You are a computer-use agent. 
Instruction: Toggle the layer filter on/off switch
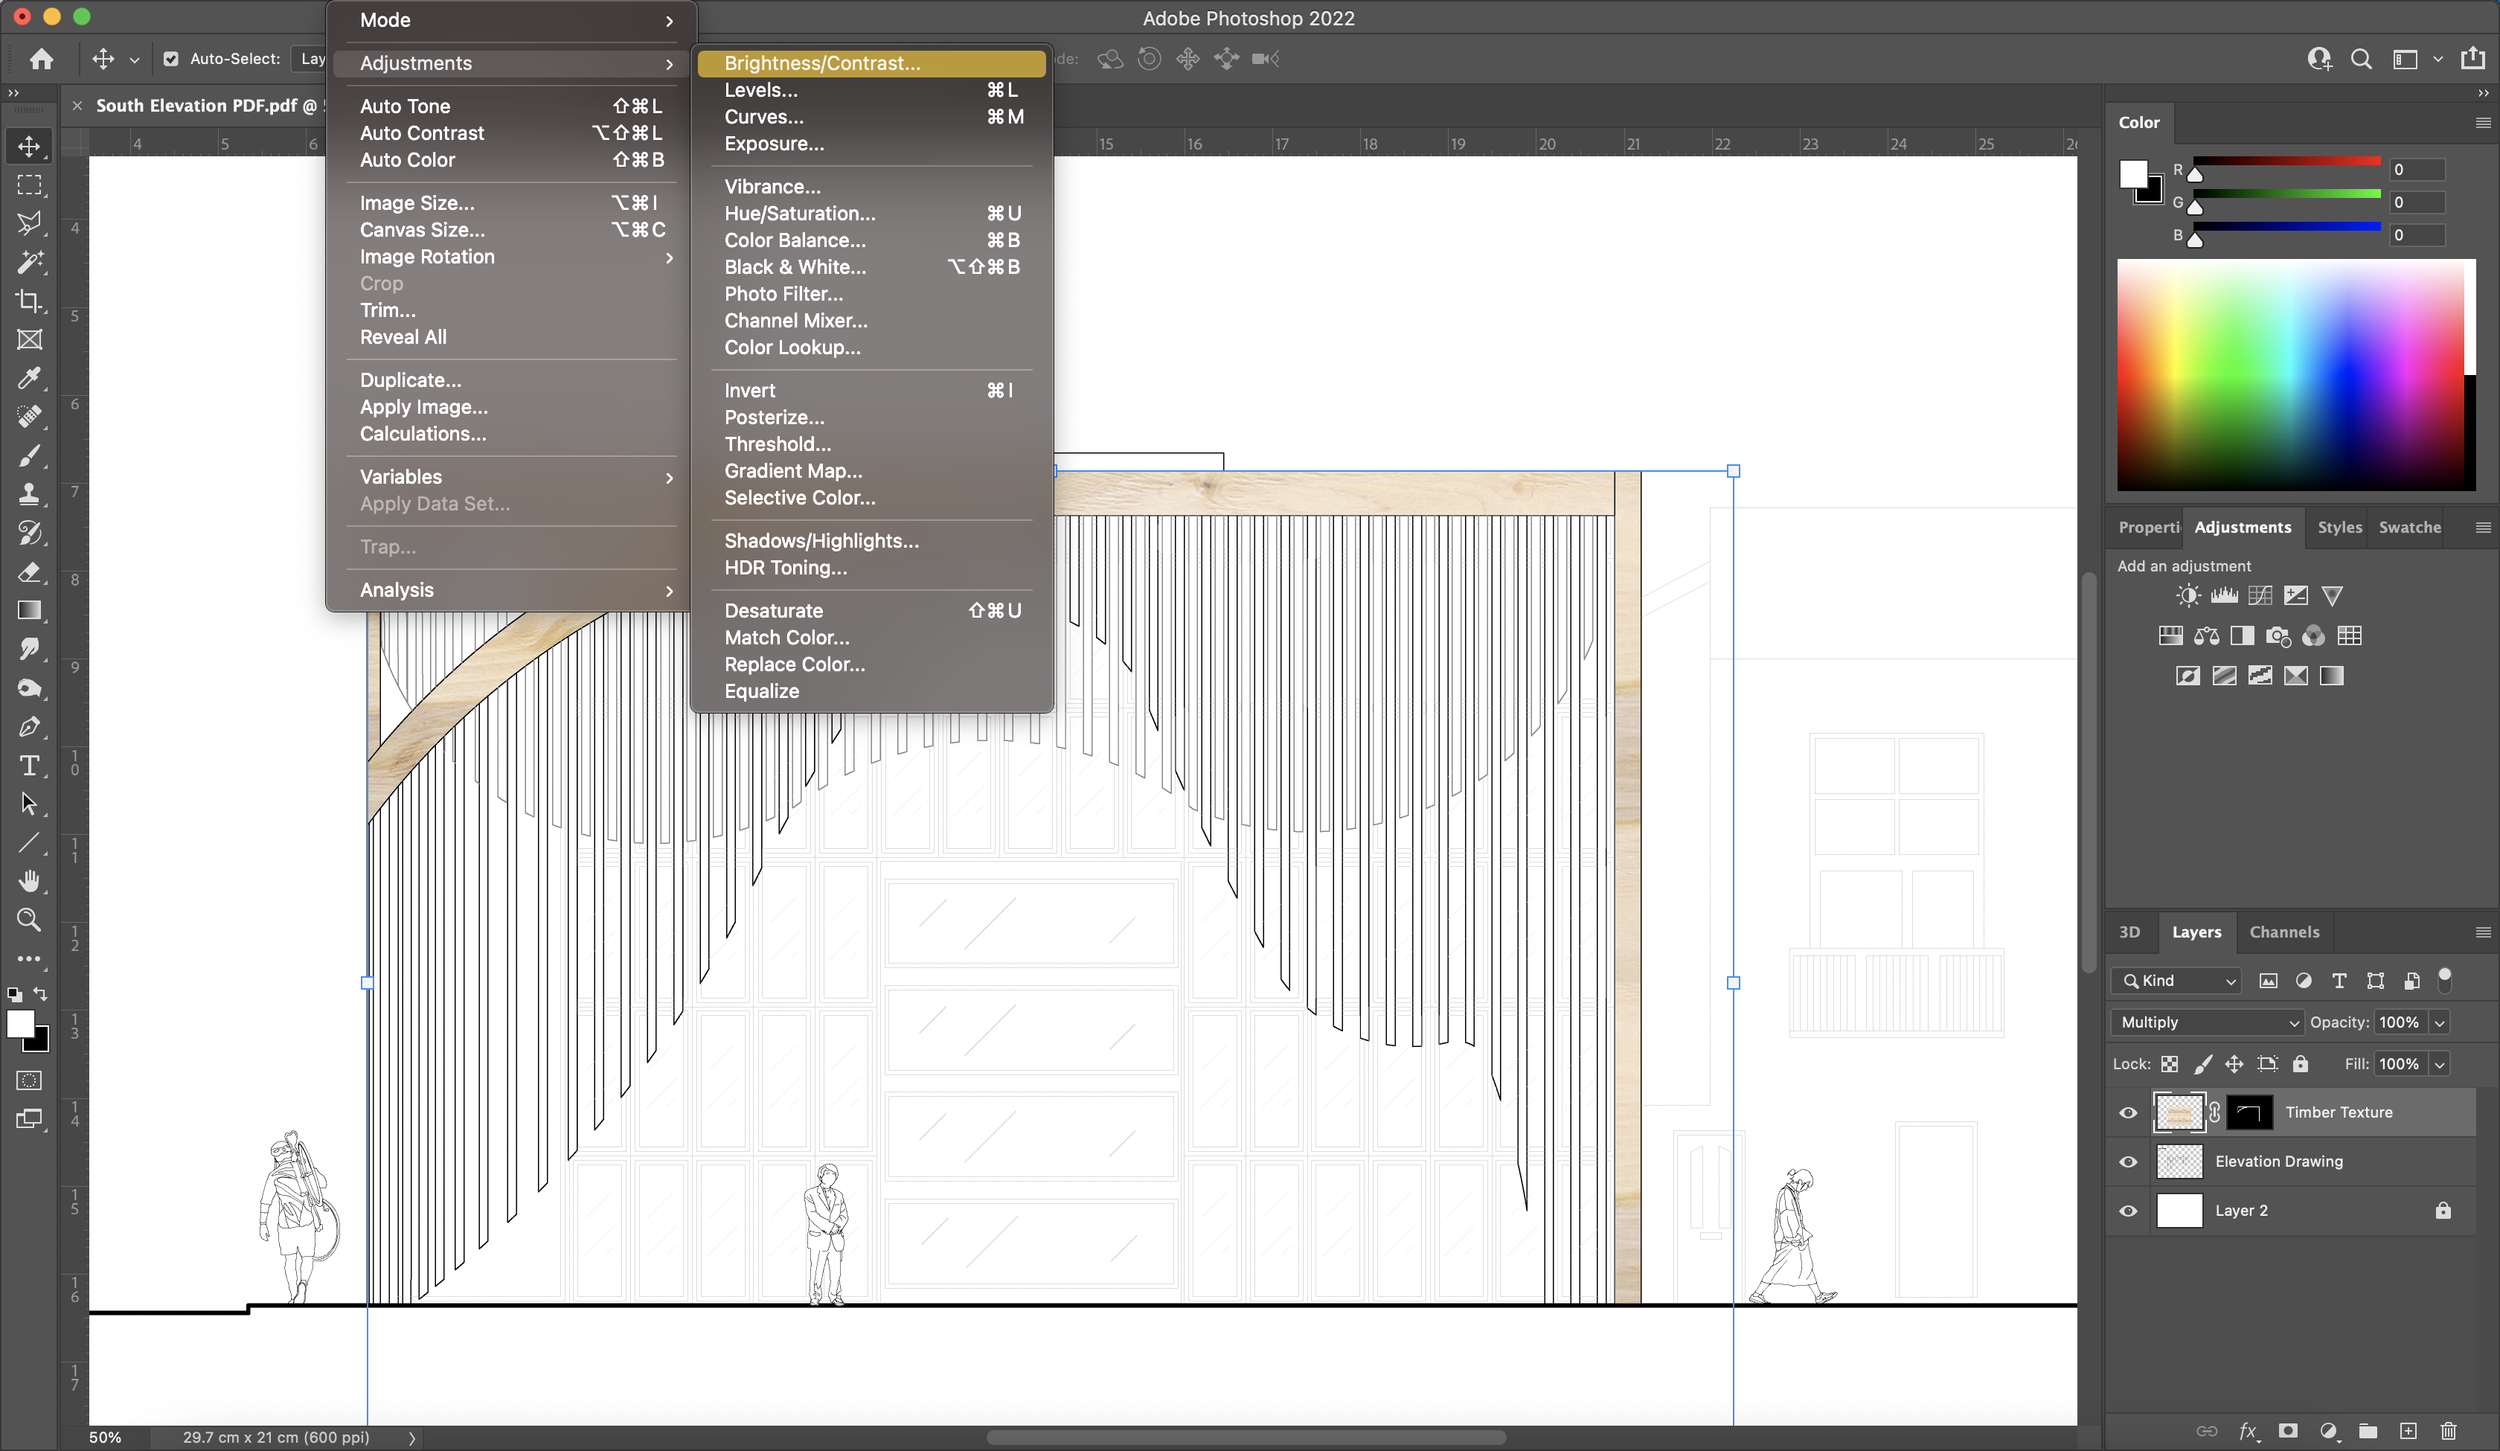pos(2445,980)
